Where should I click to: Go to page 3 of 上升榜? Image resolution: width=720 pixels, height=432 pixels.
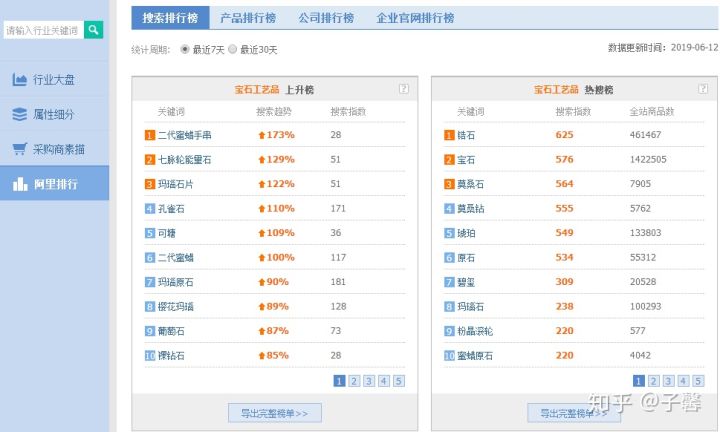tap(369, 381)
